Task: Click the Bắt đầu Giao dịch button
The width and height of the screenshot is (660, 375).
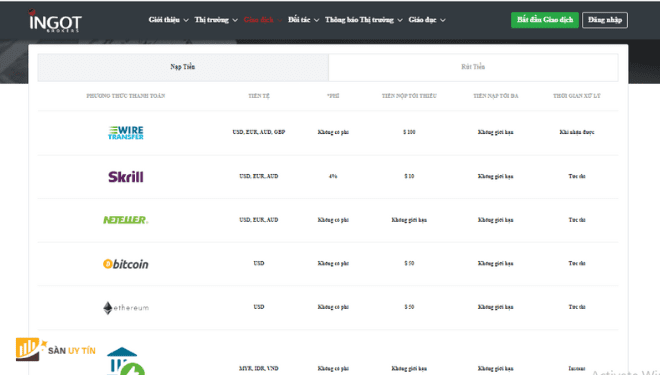Action: [x=545, y=20]
